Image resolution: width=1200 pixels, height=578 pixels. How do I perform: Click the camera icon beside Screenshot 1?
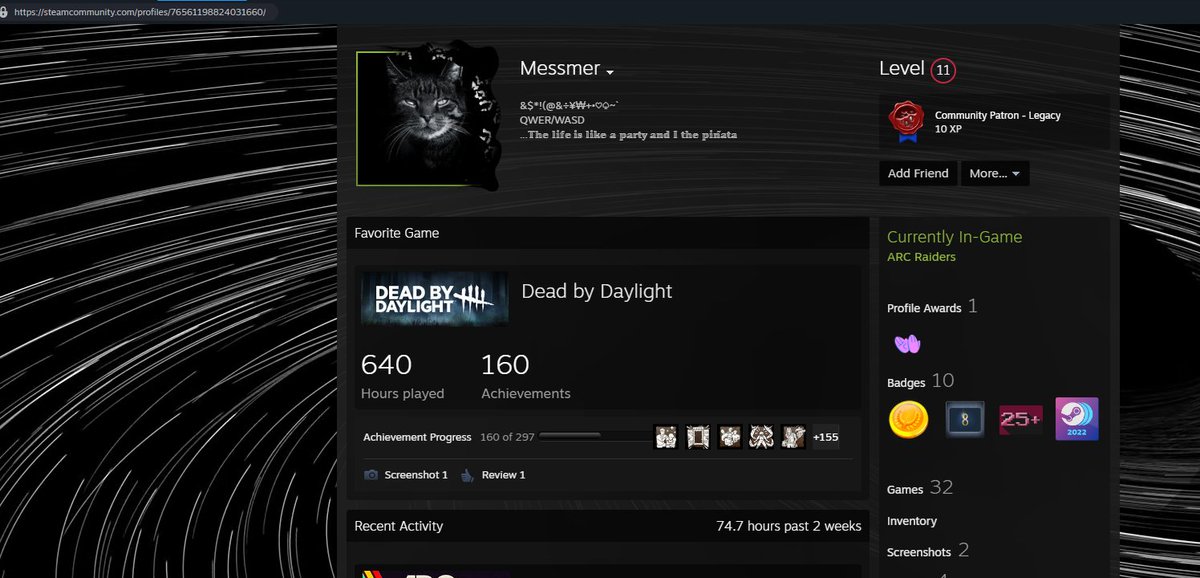(371, 475)
